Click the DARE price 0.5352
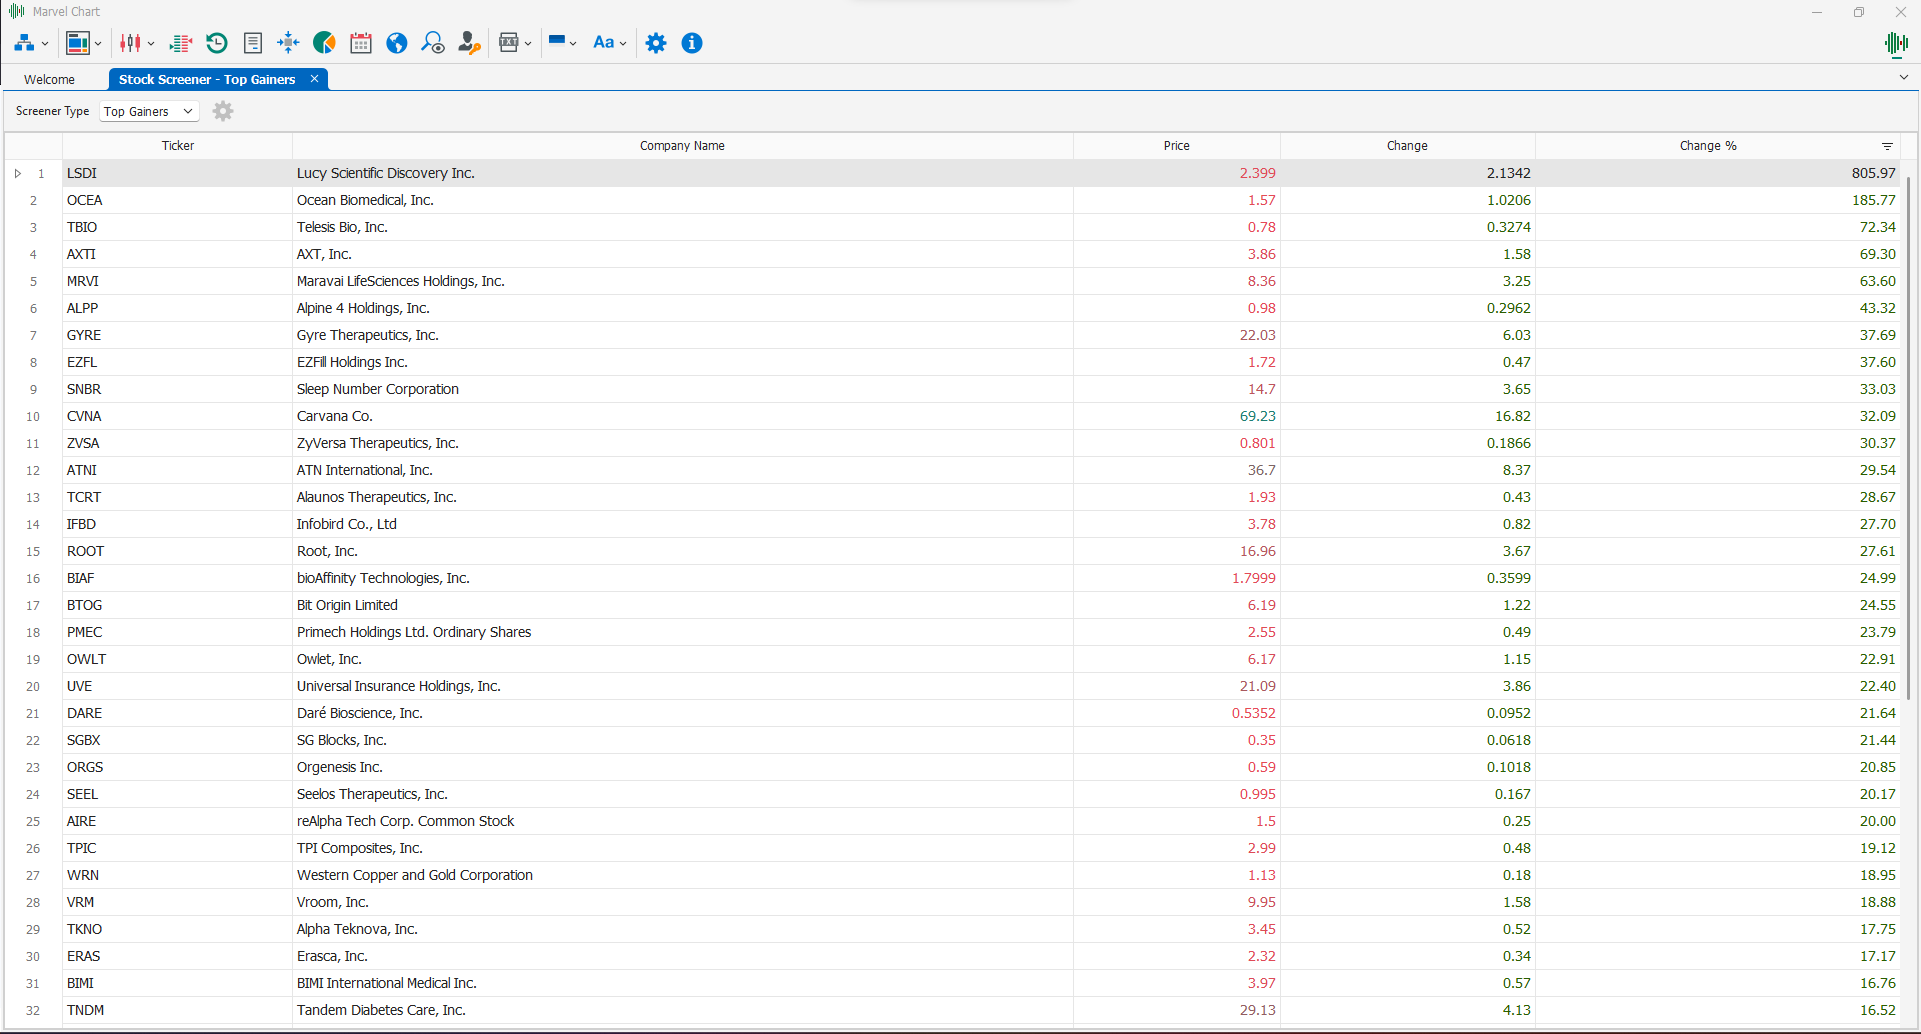Image resolution: width=1921 pixels, height=1034 pixels. pos(1253,713)
